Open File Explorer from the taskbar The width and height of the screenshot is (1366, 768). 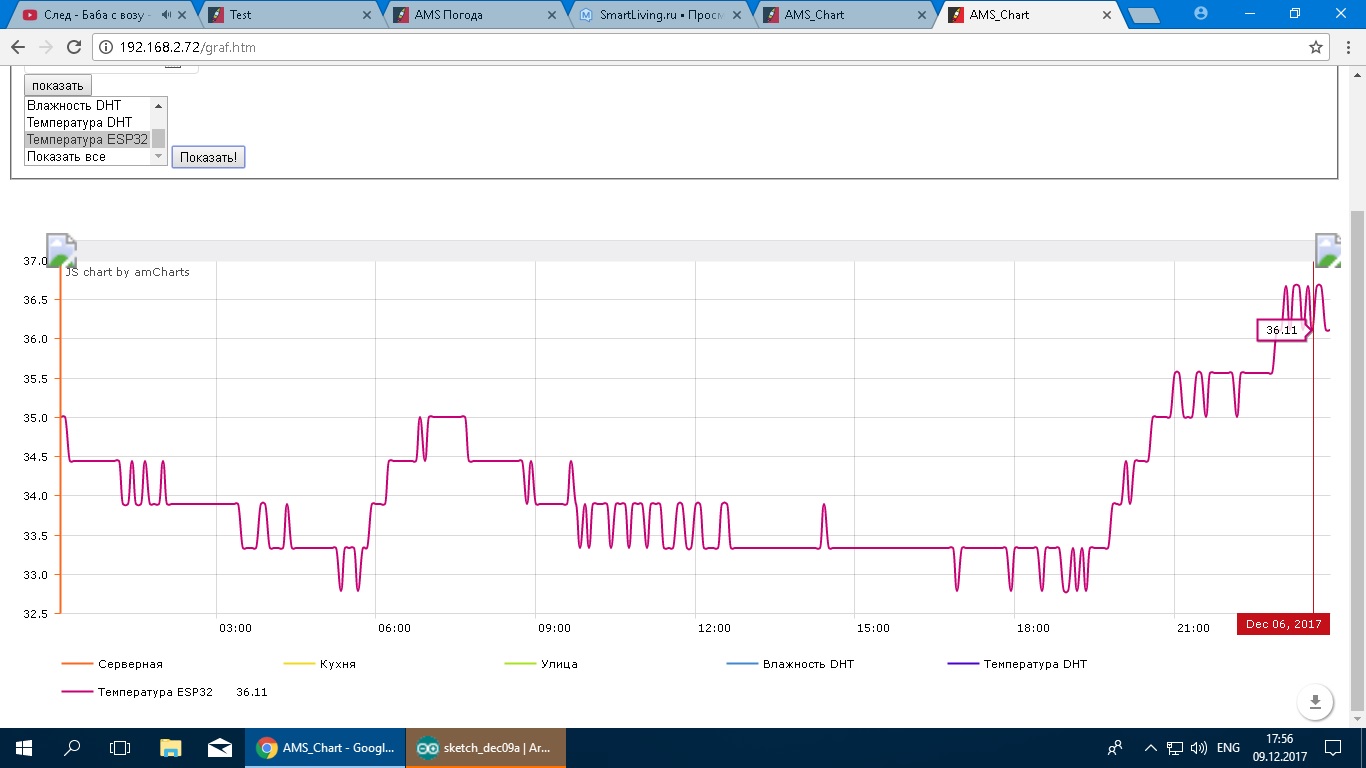171,747
